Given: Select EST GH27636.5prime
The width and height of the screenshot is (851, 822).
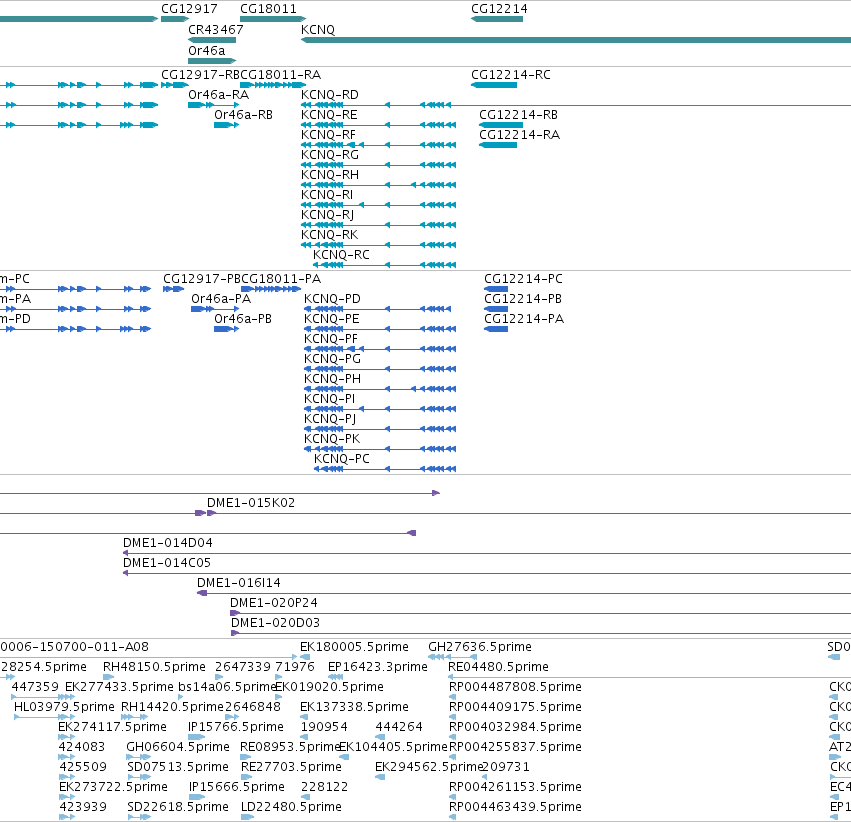Looking at the screenshot, I should (452, 658).
